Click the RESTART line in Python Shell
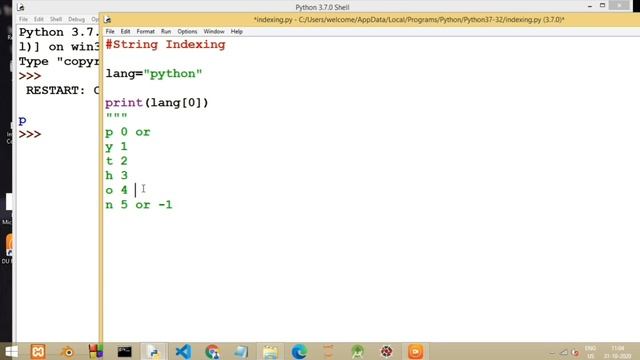This screenshot has height=360, width=640. [x=62, y=90]
